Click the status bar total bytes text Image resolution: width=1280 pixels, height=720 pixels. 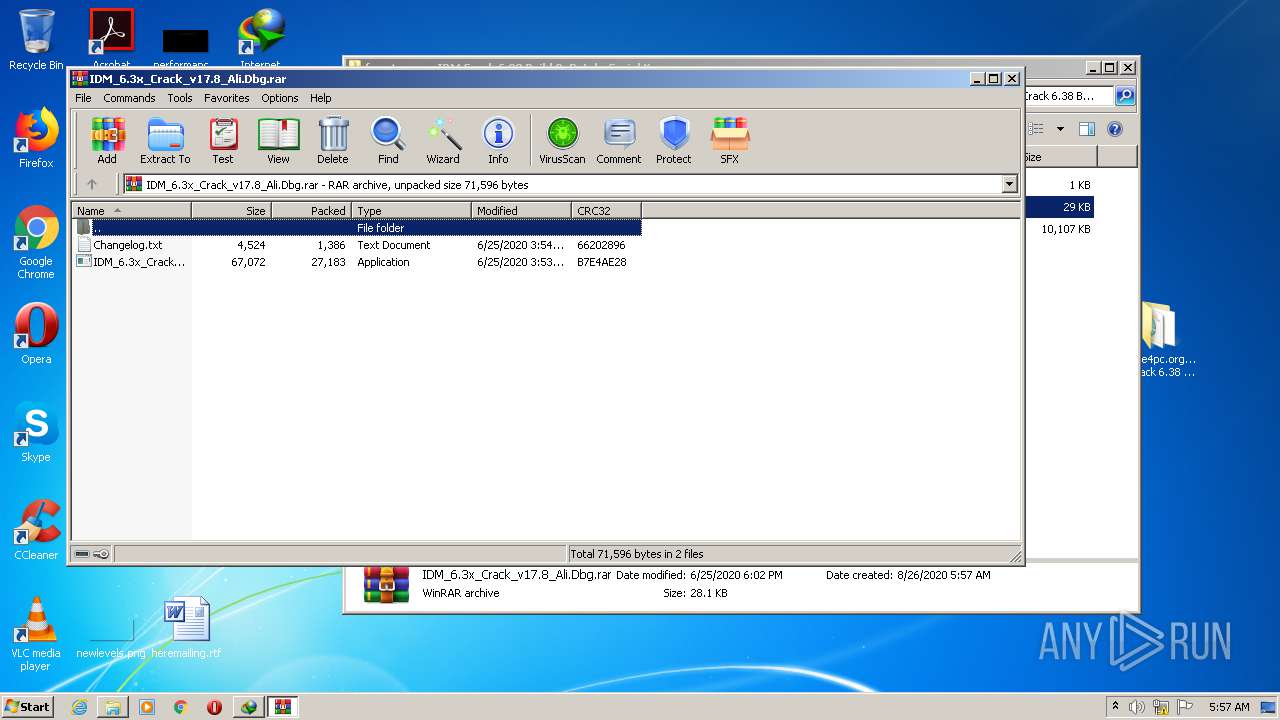637,554
